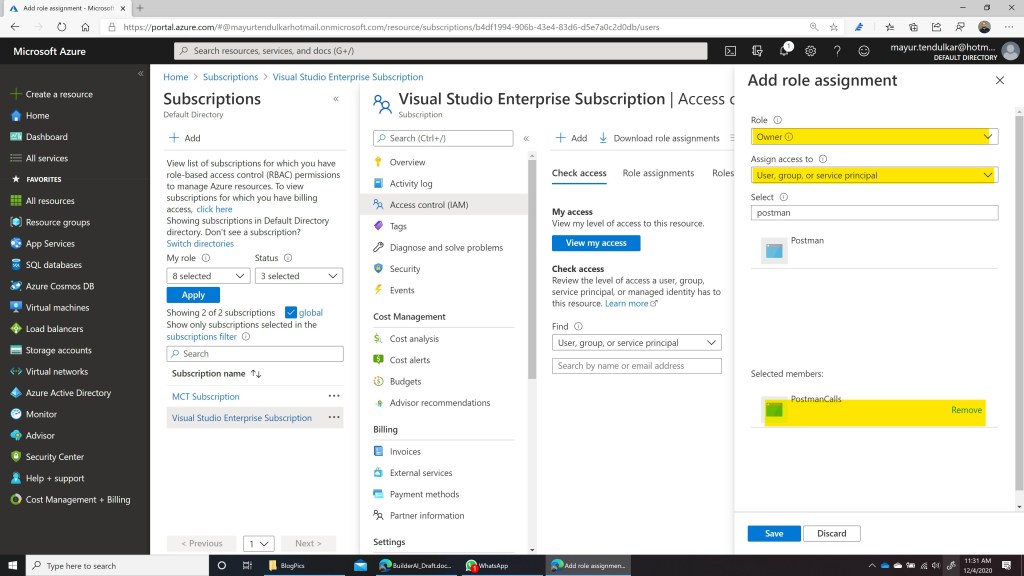Open the Assign access to dropdown
1024x576 pixels.
tap(873, 175)
